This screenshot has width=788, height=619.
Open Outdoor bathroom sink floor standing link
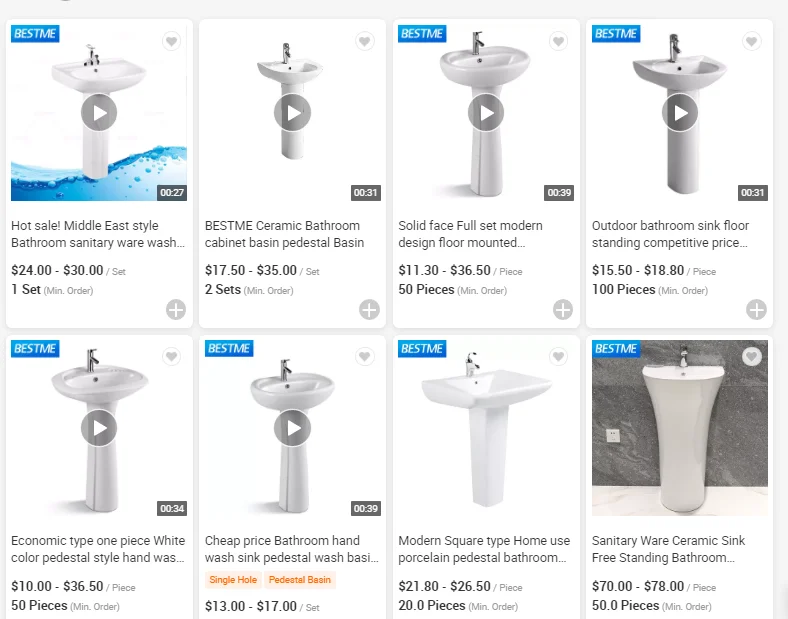point(670,234)
